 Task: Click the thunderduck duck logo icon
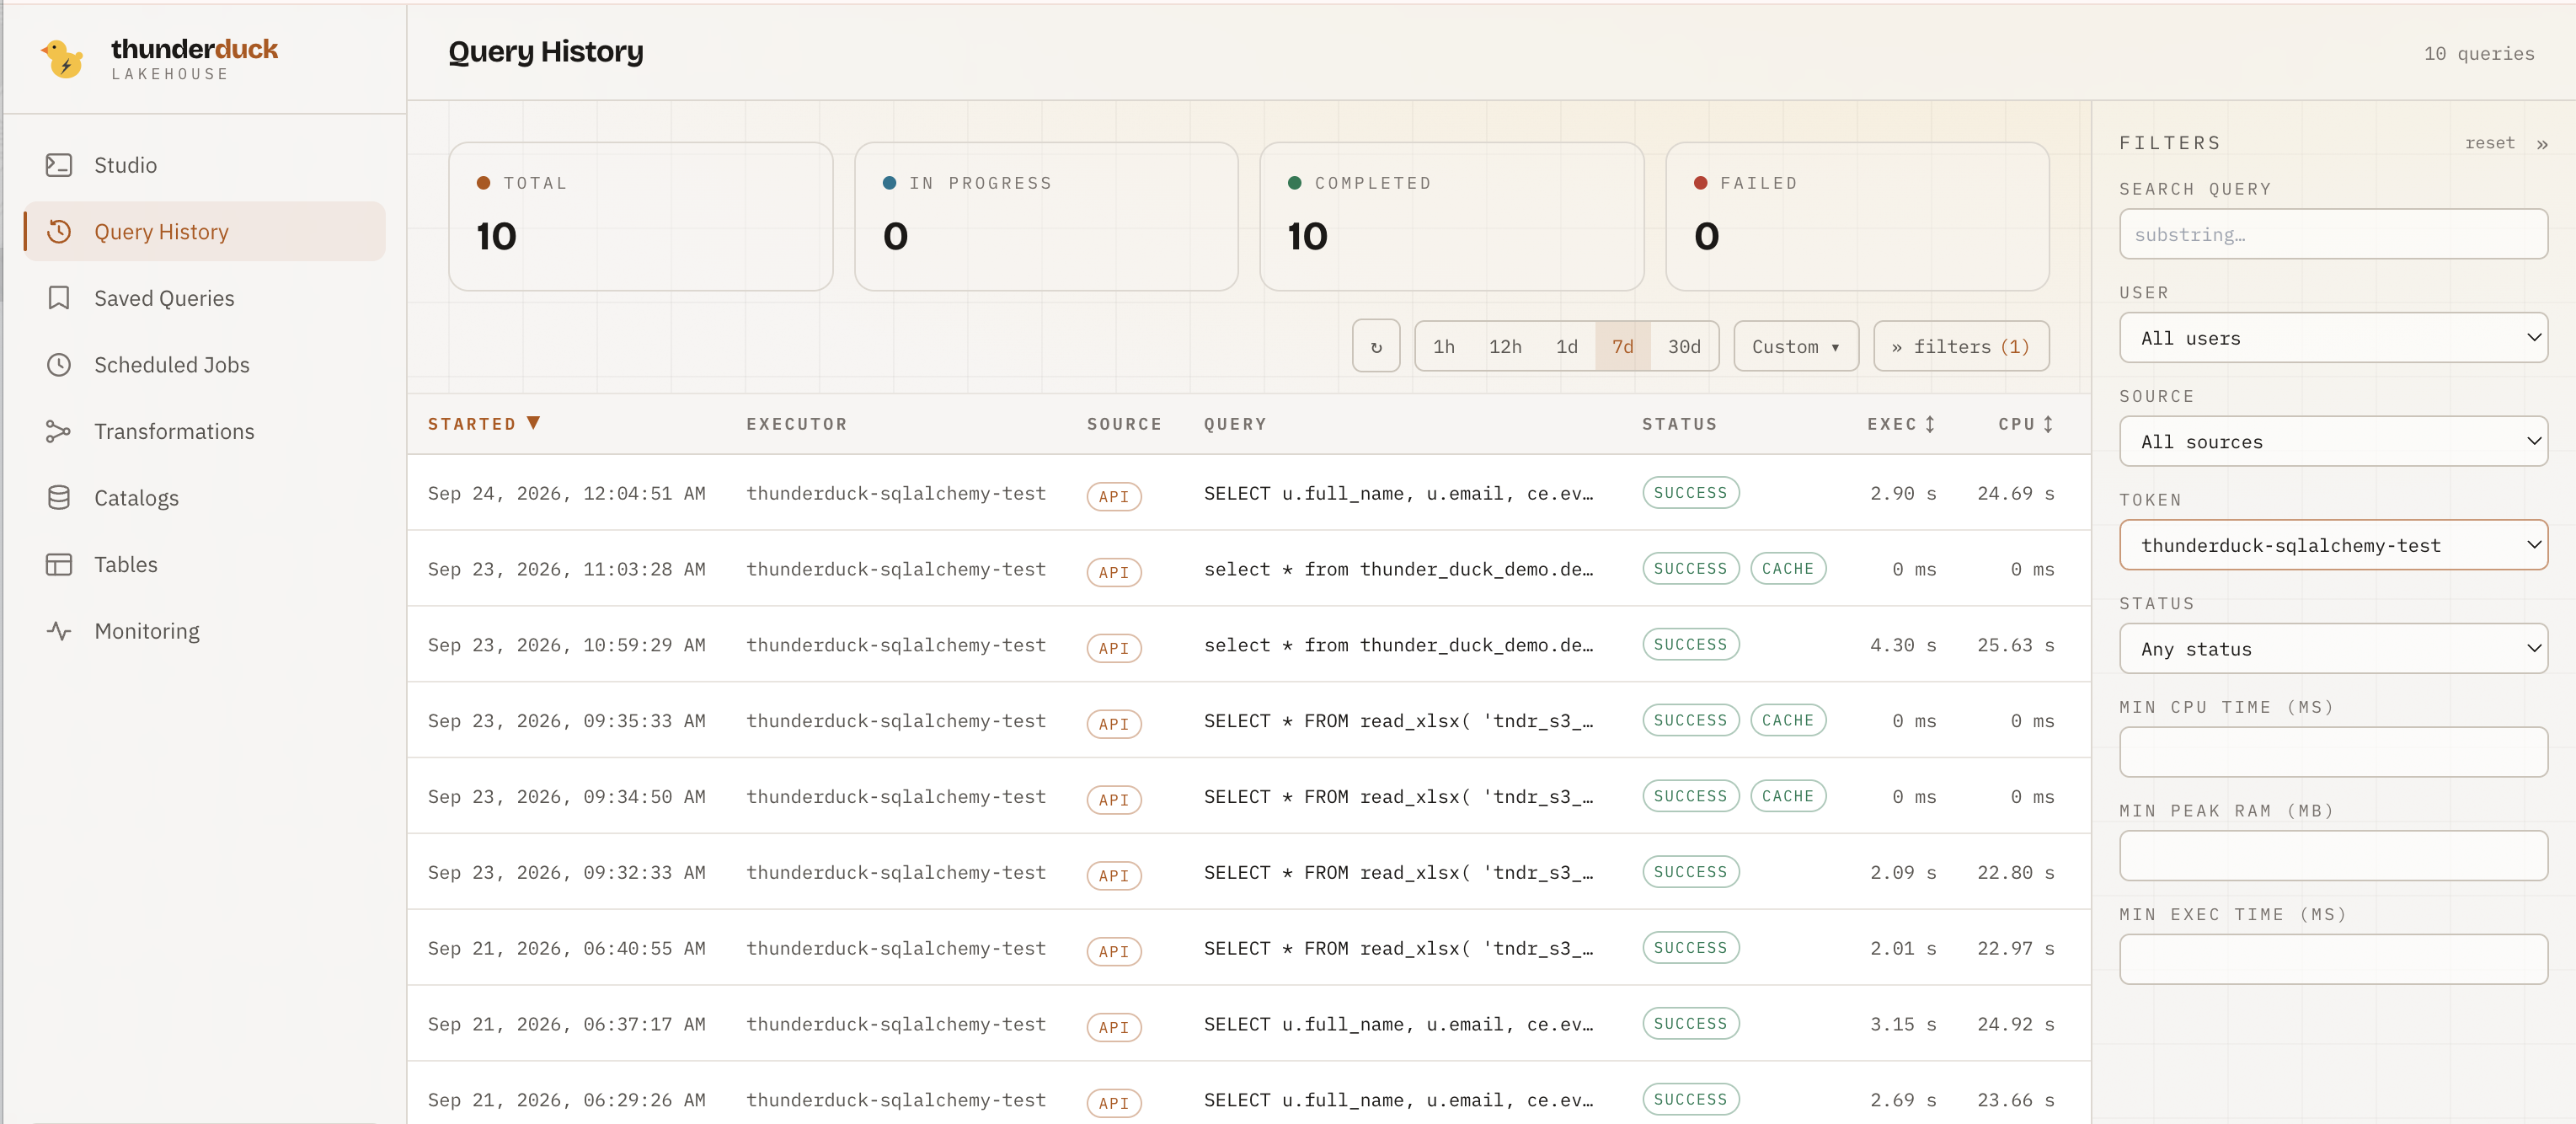coord(62,59)
